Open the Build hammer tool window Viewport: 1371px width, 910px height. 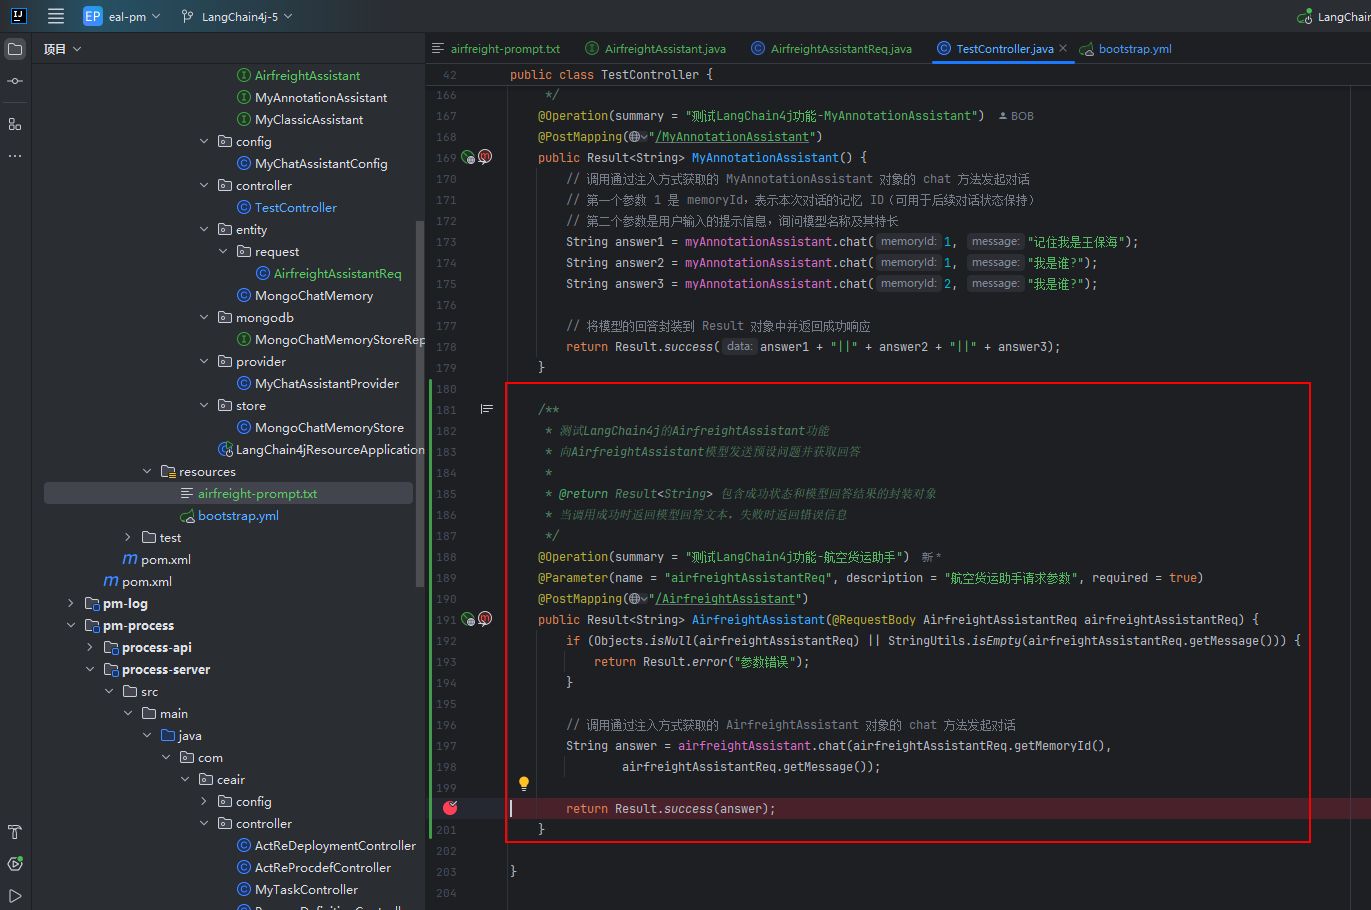pos(15,832)
